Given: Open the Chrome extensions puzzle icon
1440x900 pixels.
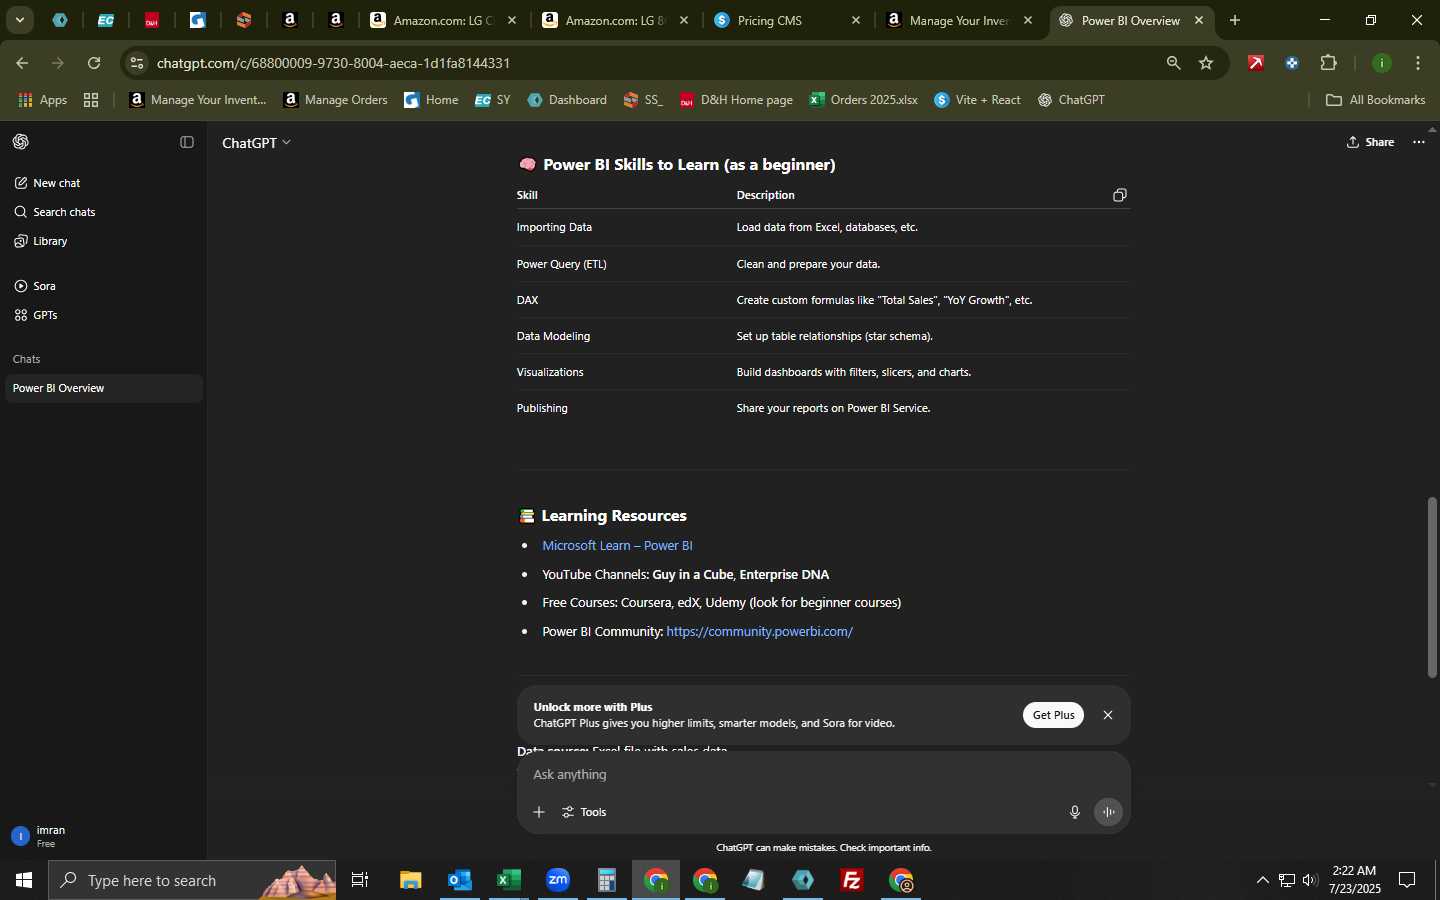Looking at the screenshot, I should pyautogui.click(x=1329, y=63).
